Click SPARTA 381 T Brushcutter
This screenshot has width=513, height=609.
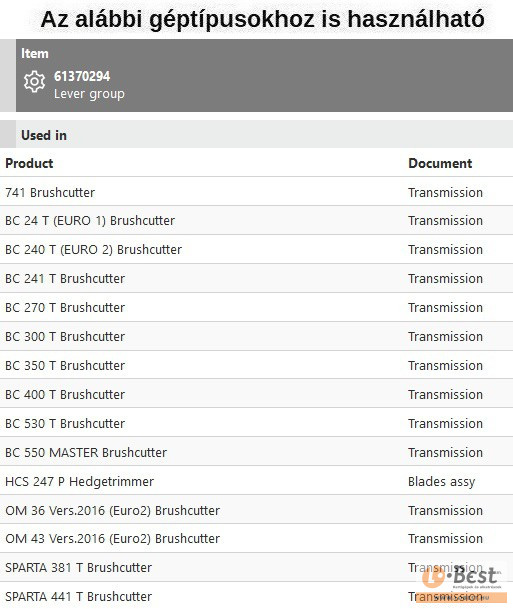[x=78, y=567]
